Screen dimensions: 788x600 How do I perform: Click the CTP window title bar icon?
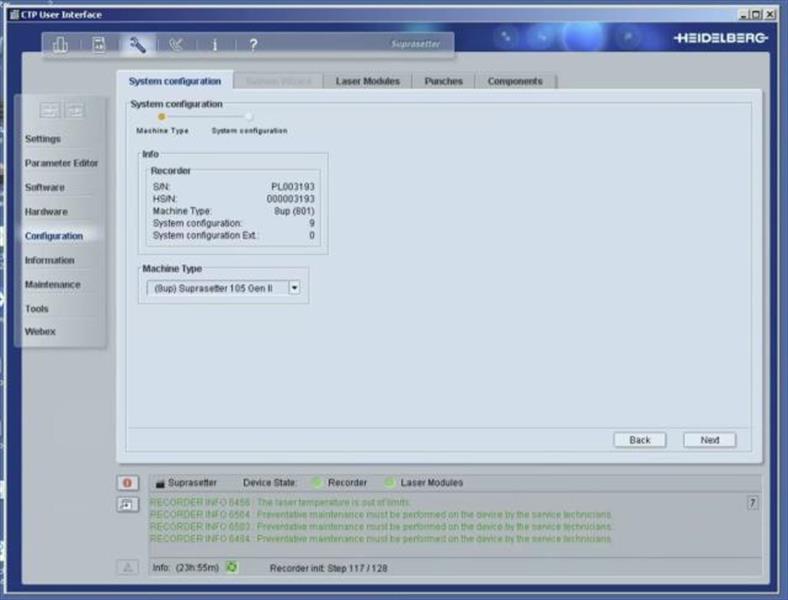[14, 14]
